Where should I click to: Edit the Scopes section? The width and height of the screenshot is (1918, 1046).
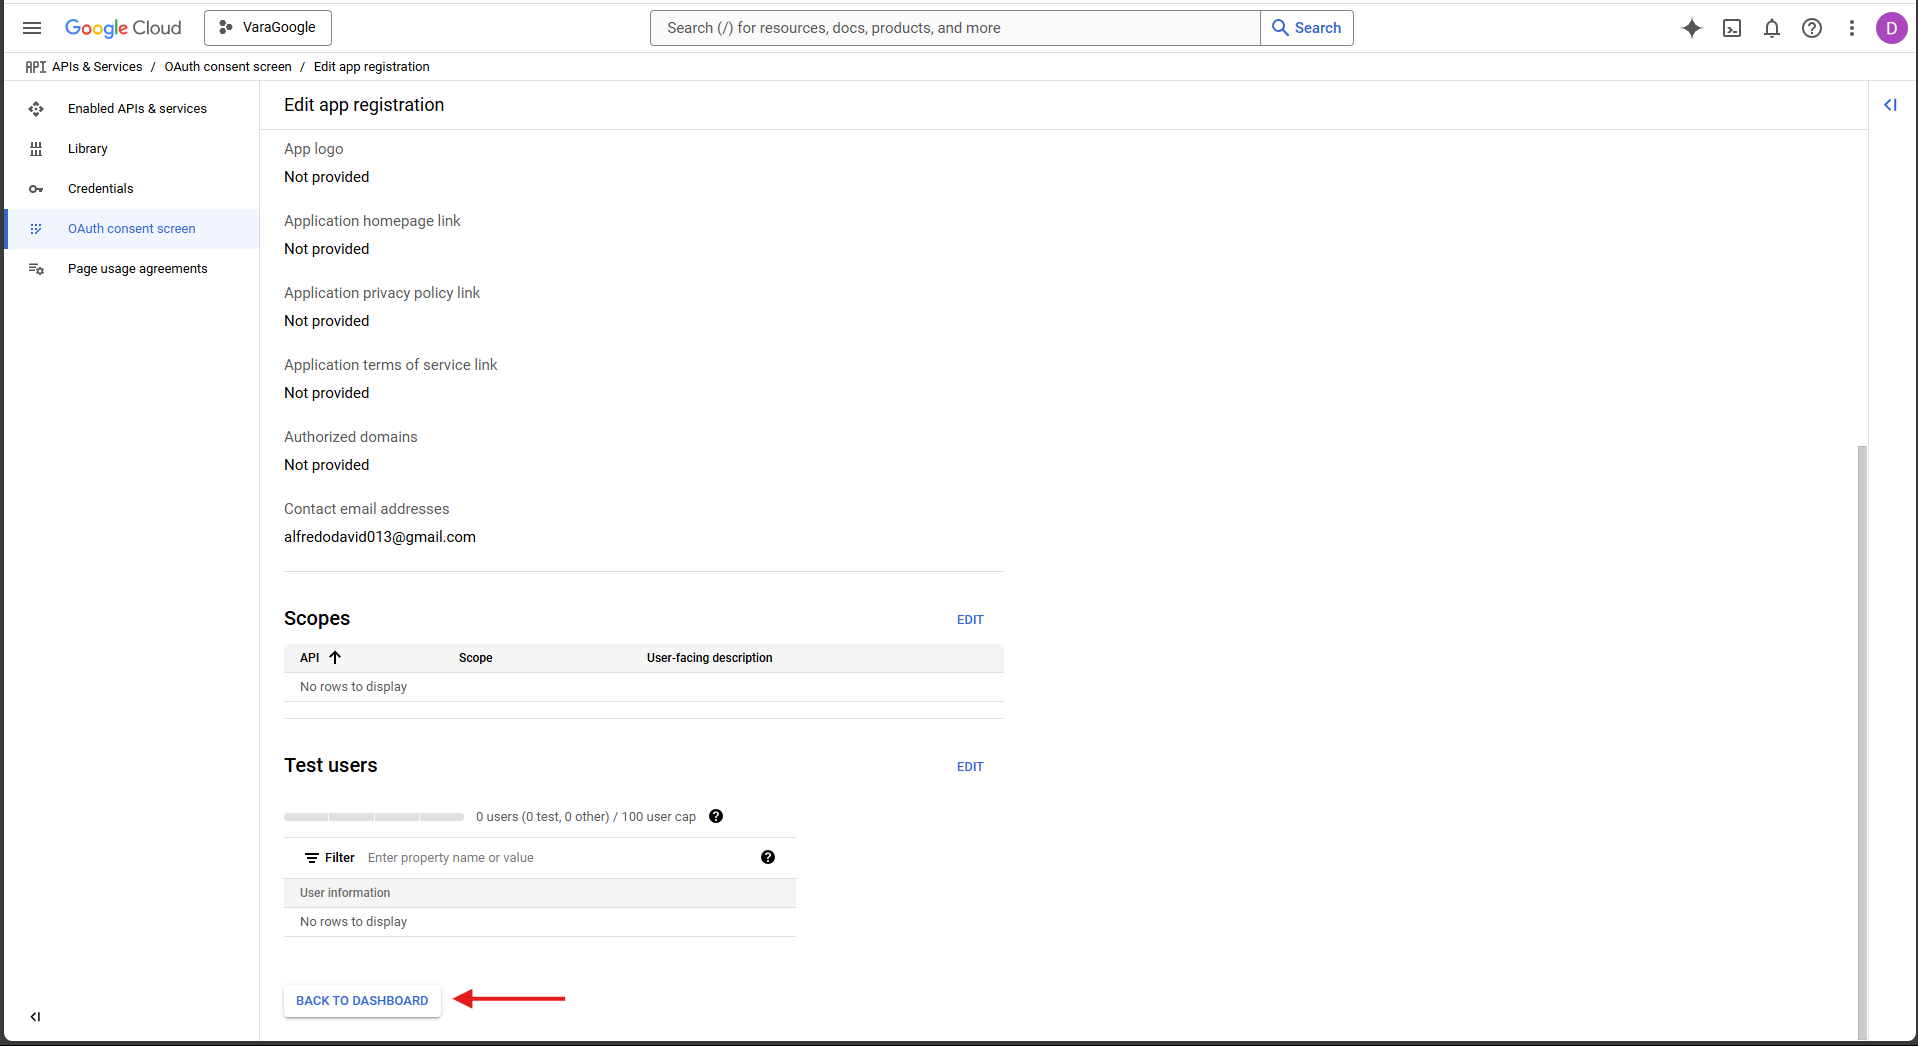click(x=970, y=620)
